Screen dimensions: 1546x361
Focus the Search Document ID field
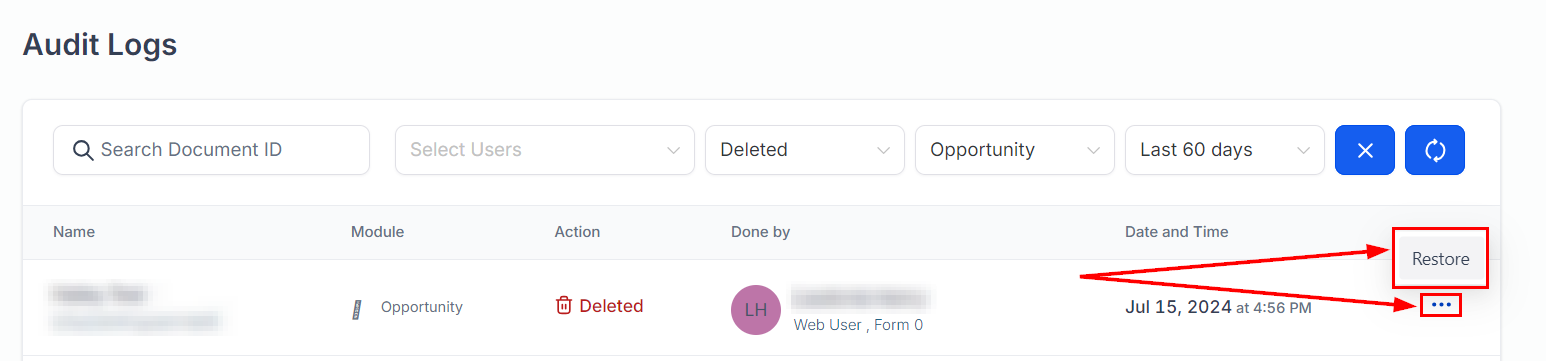click(211, 150)
